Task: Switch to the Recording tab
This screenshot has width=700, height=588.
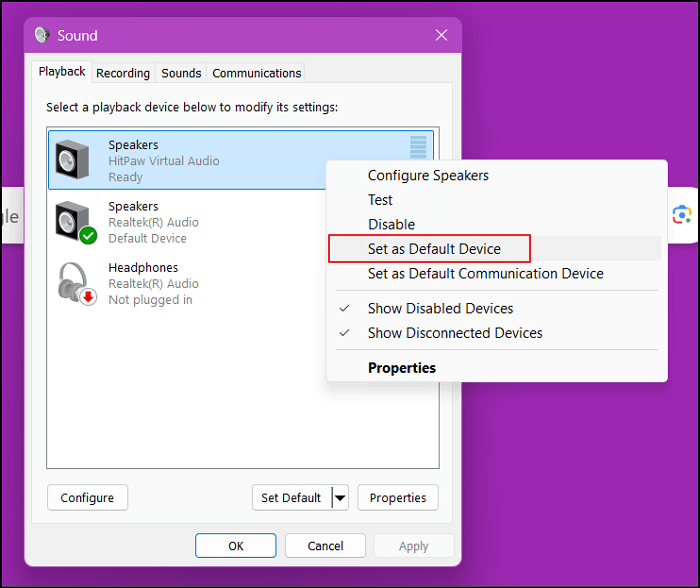Action: pos(123,73)
